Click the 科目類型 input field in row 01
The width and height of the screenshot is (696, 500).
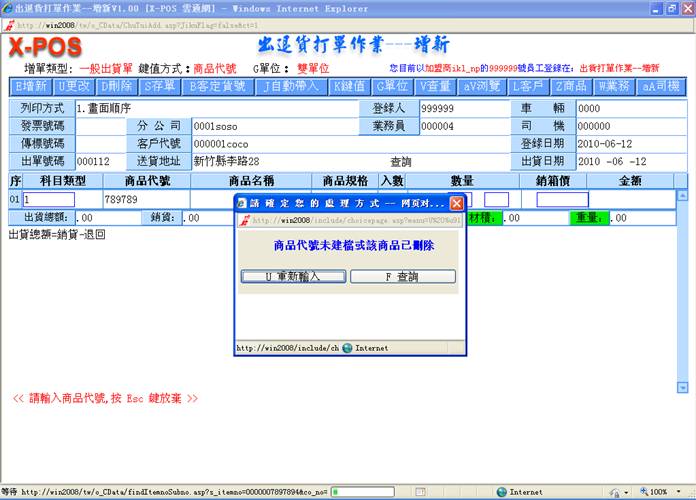point(55,199)
